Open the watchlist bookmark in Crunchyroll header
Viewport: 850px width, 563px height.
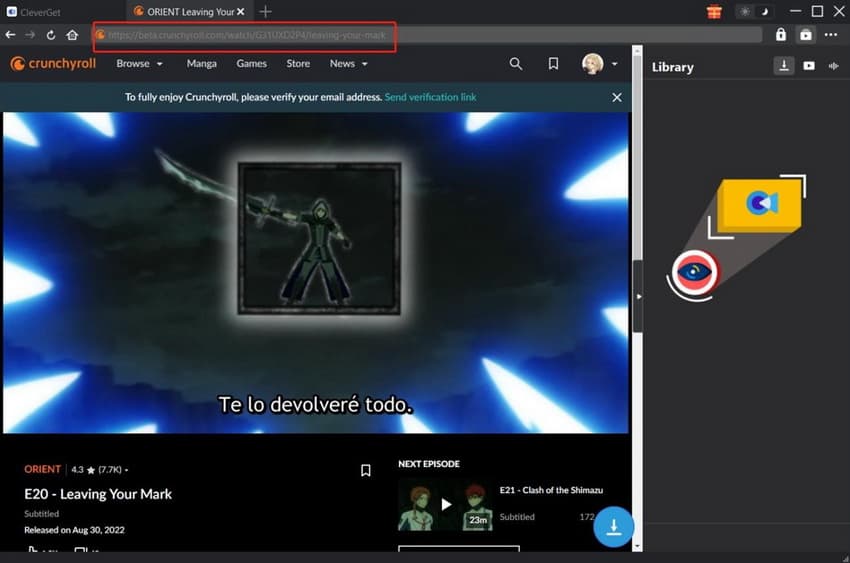pos(553,64)
